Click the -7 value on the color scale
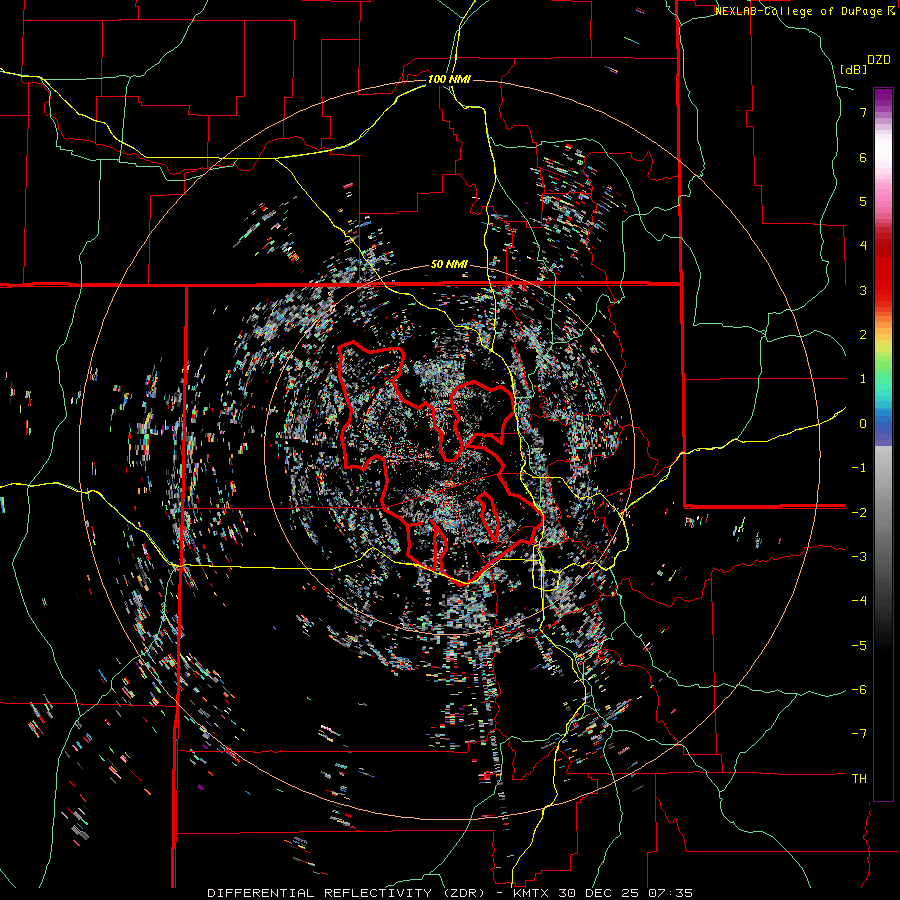Screen dimensions: 900x900 859,734
